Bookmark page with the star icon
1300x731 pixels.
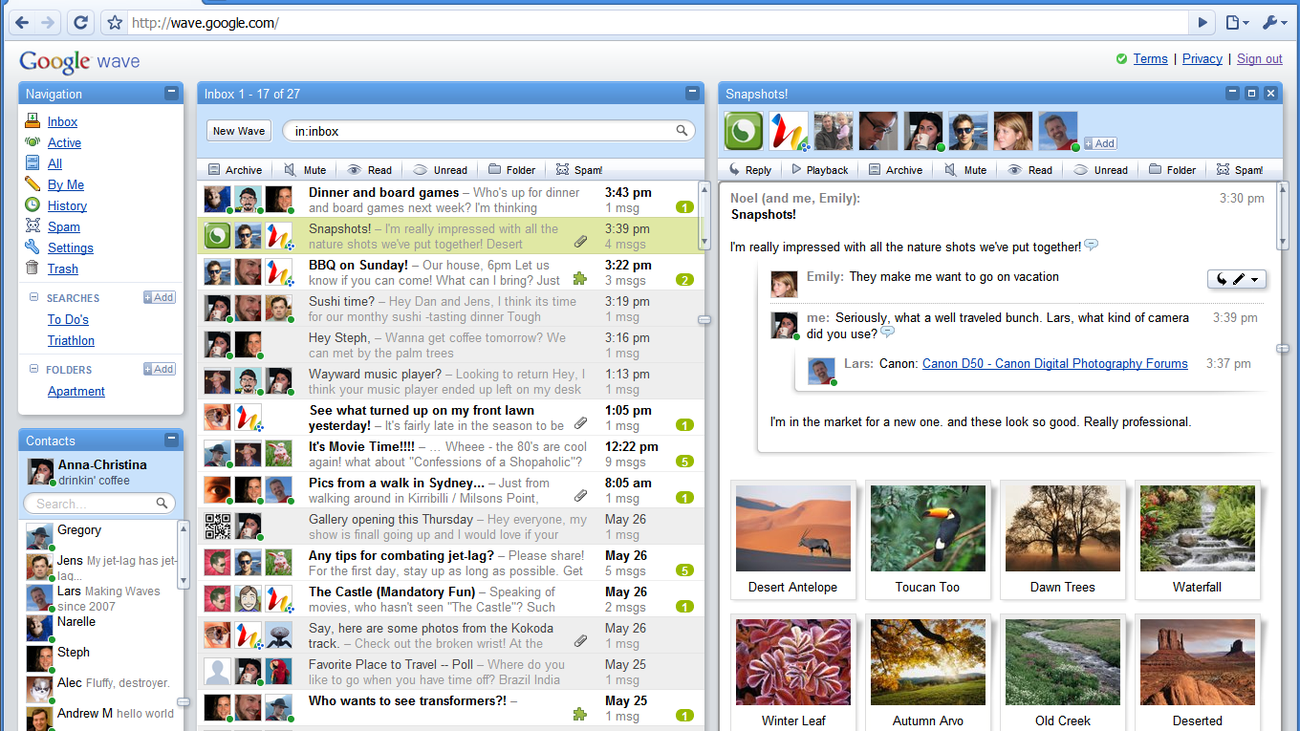click(x=114, y=22)
